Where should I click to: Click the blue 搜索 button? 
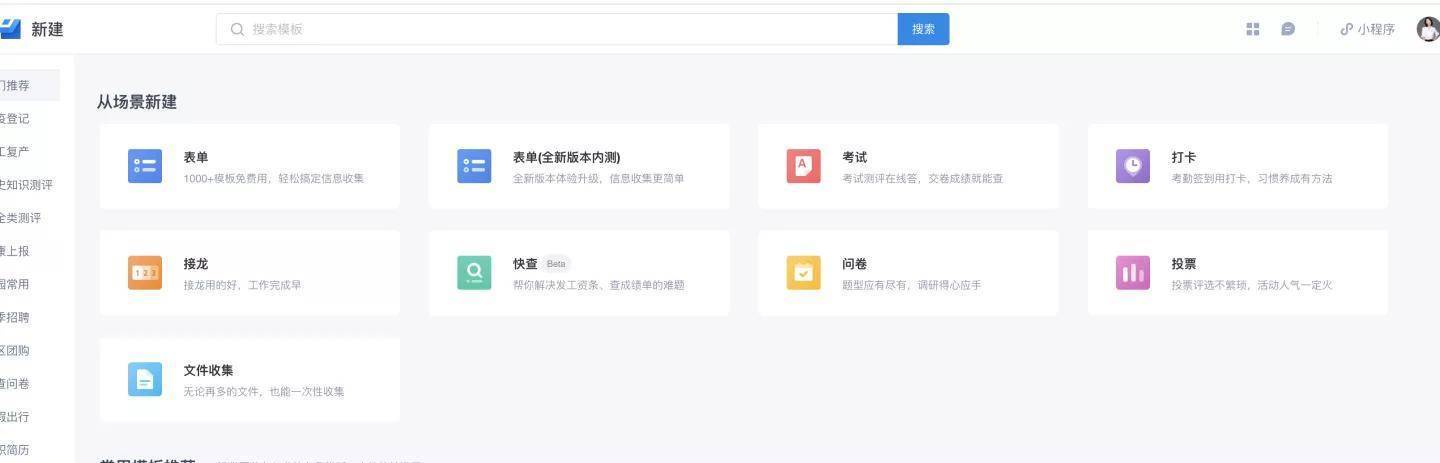(x=923, y=29)
